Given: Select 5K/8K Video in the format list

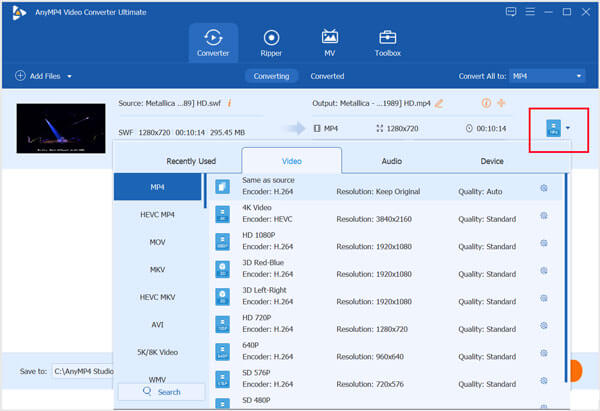Looking at the screenshot, I should (157, 352).
